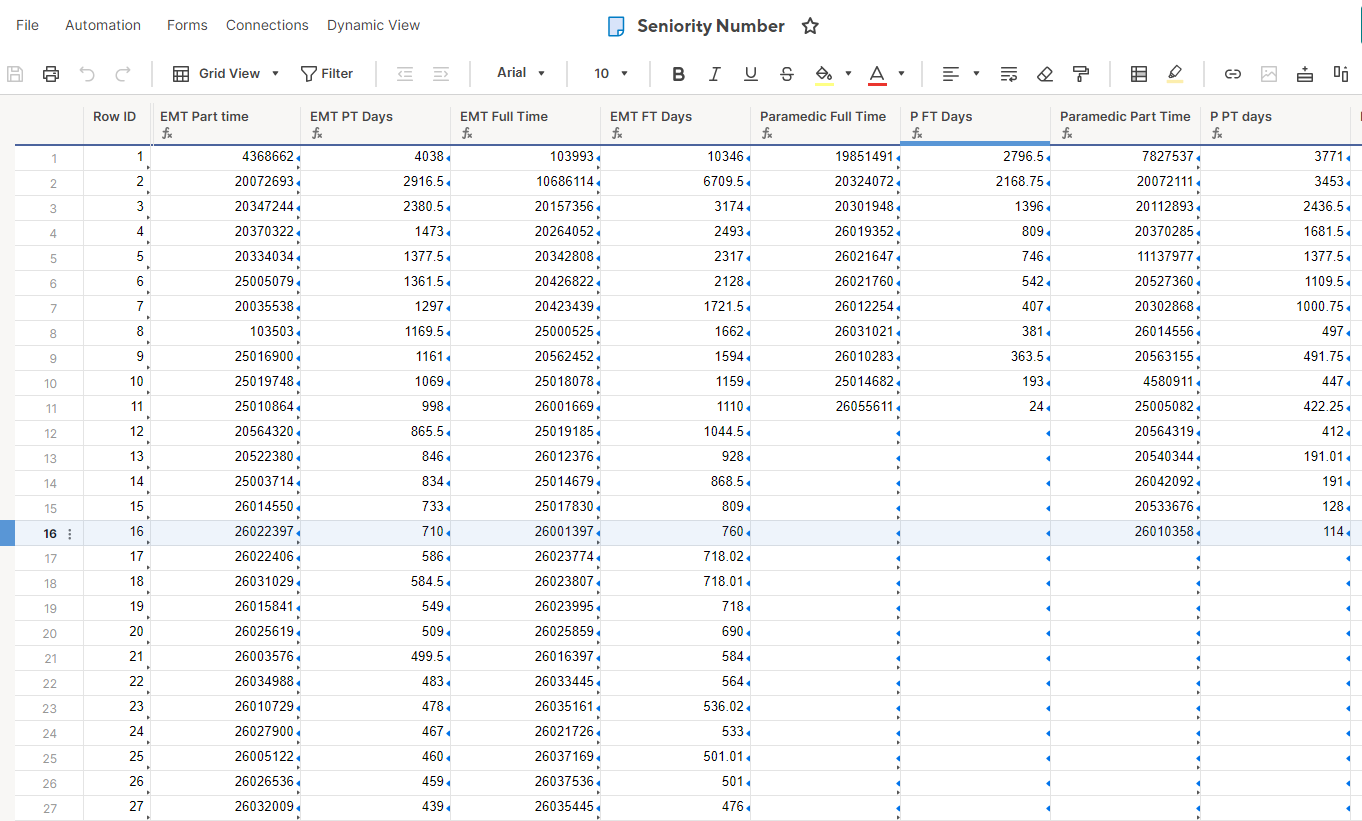Click cell containing 718.02
Viewport: 1362px width, 821px height.
point(676,557)
